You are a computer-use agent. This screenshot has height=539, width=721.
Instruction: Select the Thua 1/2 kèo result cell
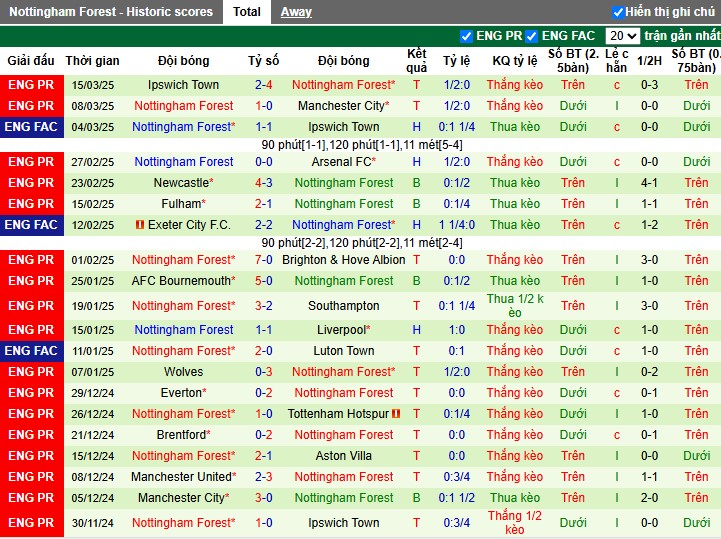pyautogui.click(x=515, y=306)
